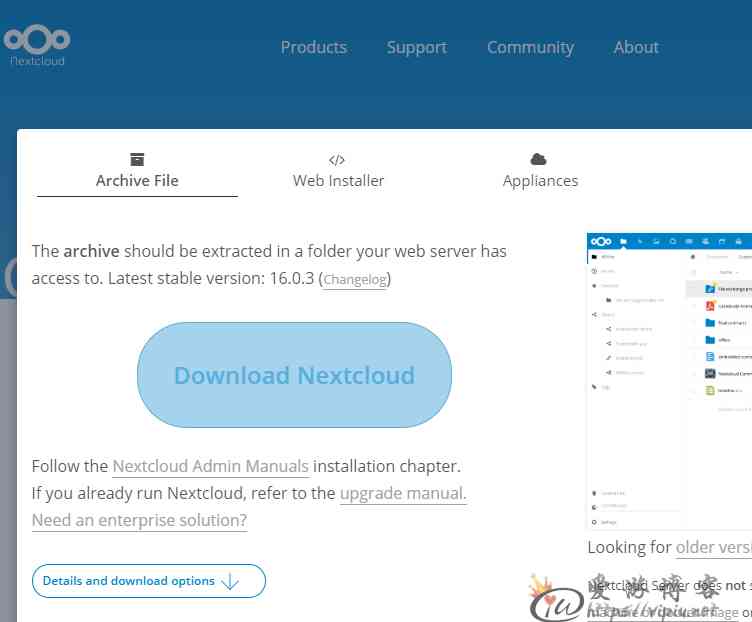Viewport: 752px width, 622px height.
Task: Click the Nextcloud logo
Action: pyautogui.click(x=37, y=46)
